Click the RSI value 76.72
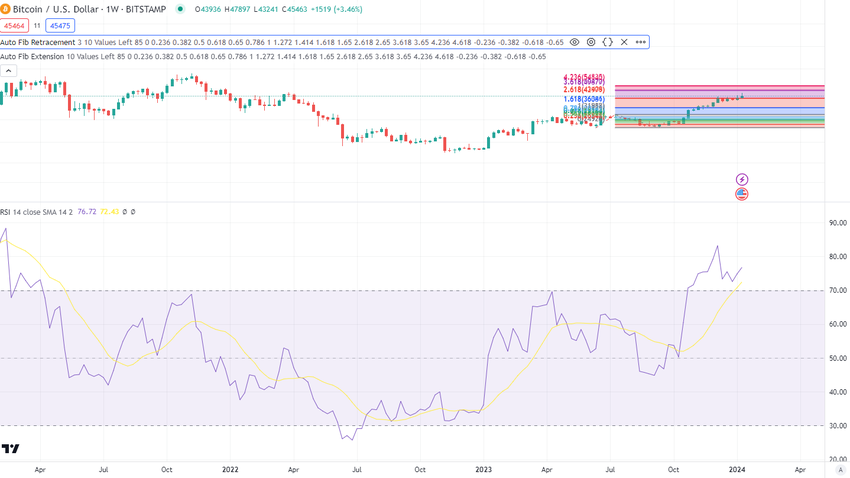 tap(87, 212)
